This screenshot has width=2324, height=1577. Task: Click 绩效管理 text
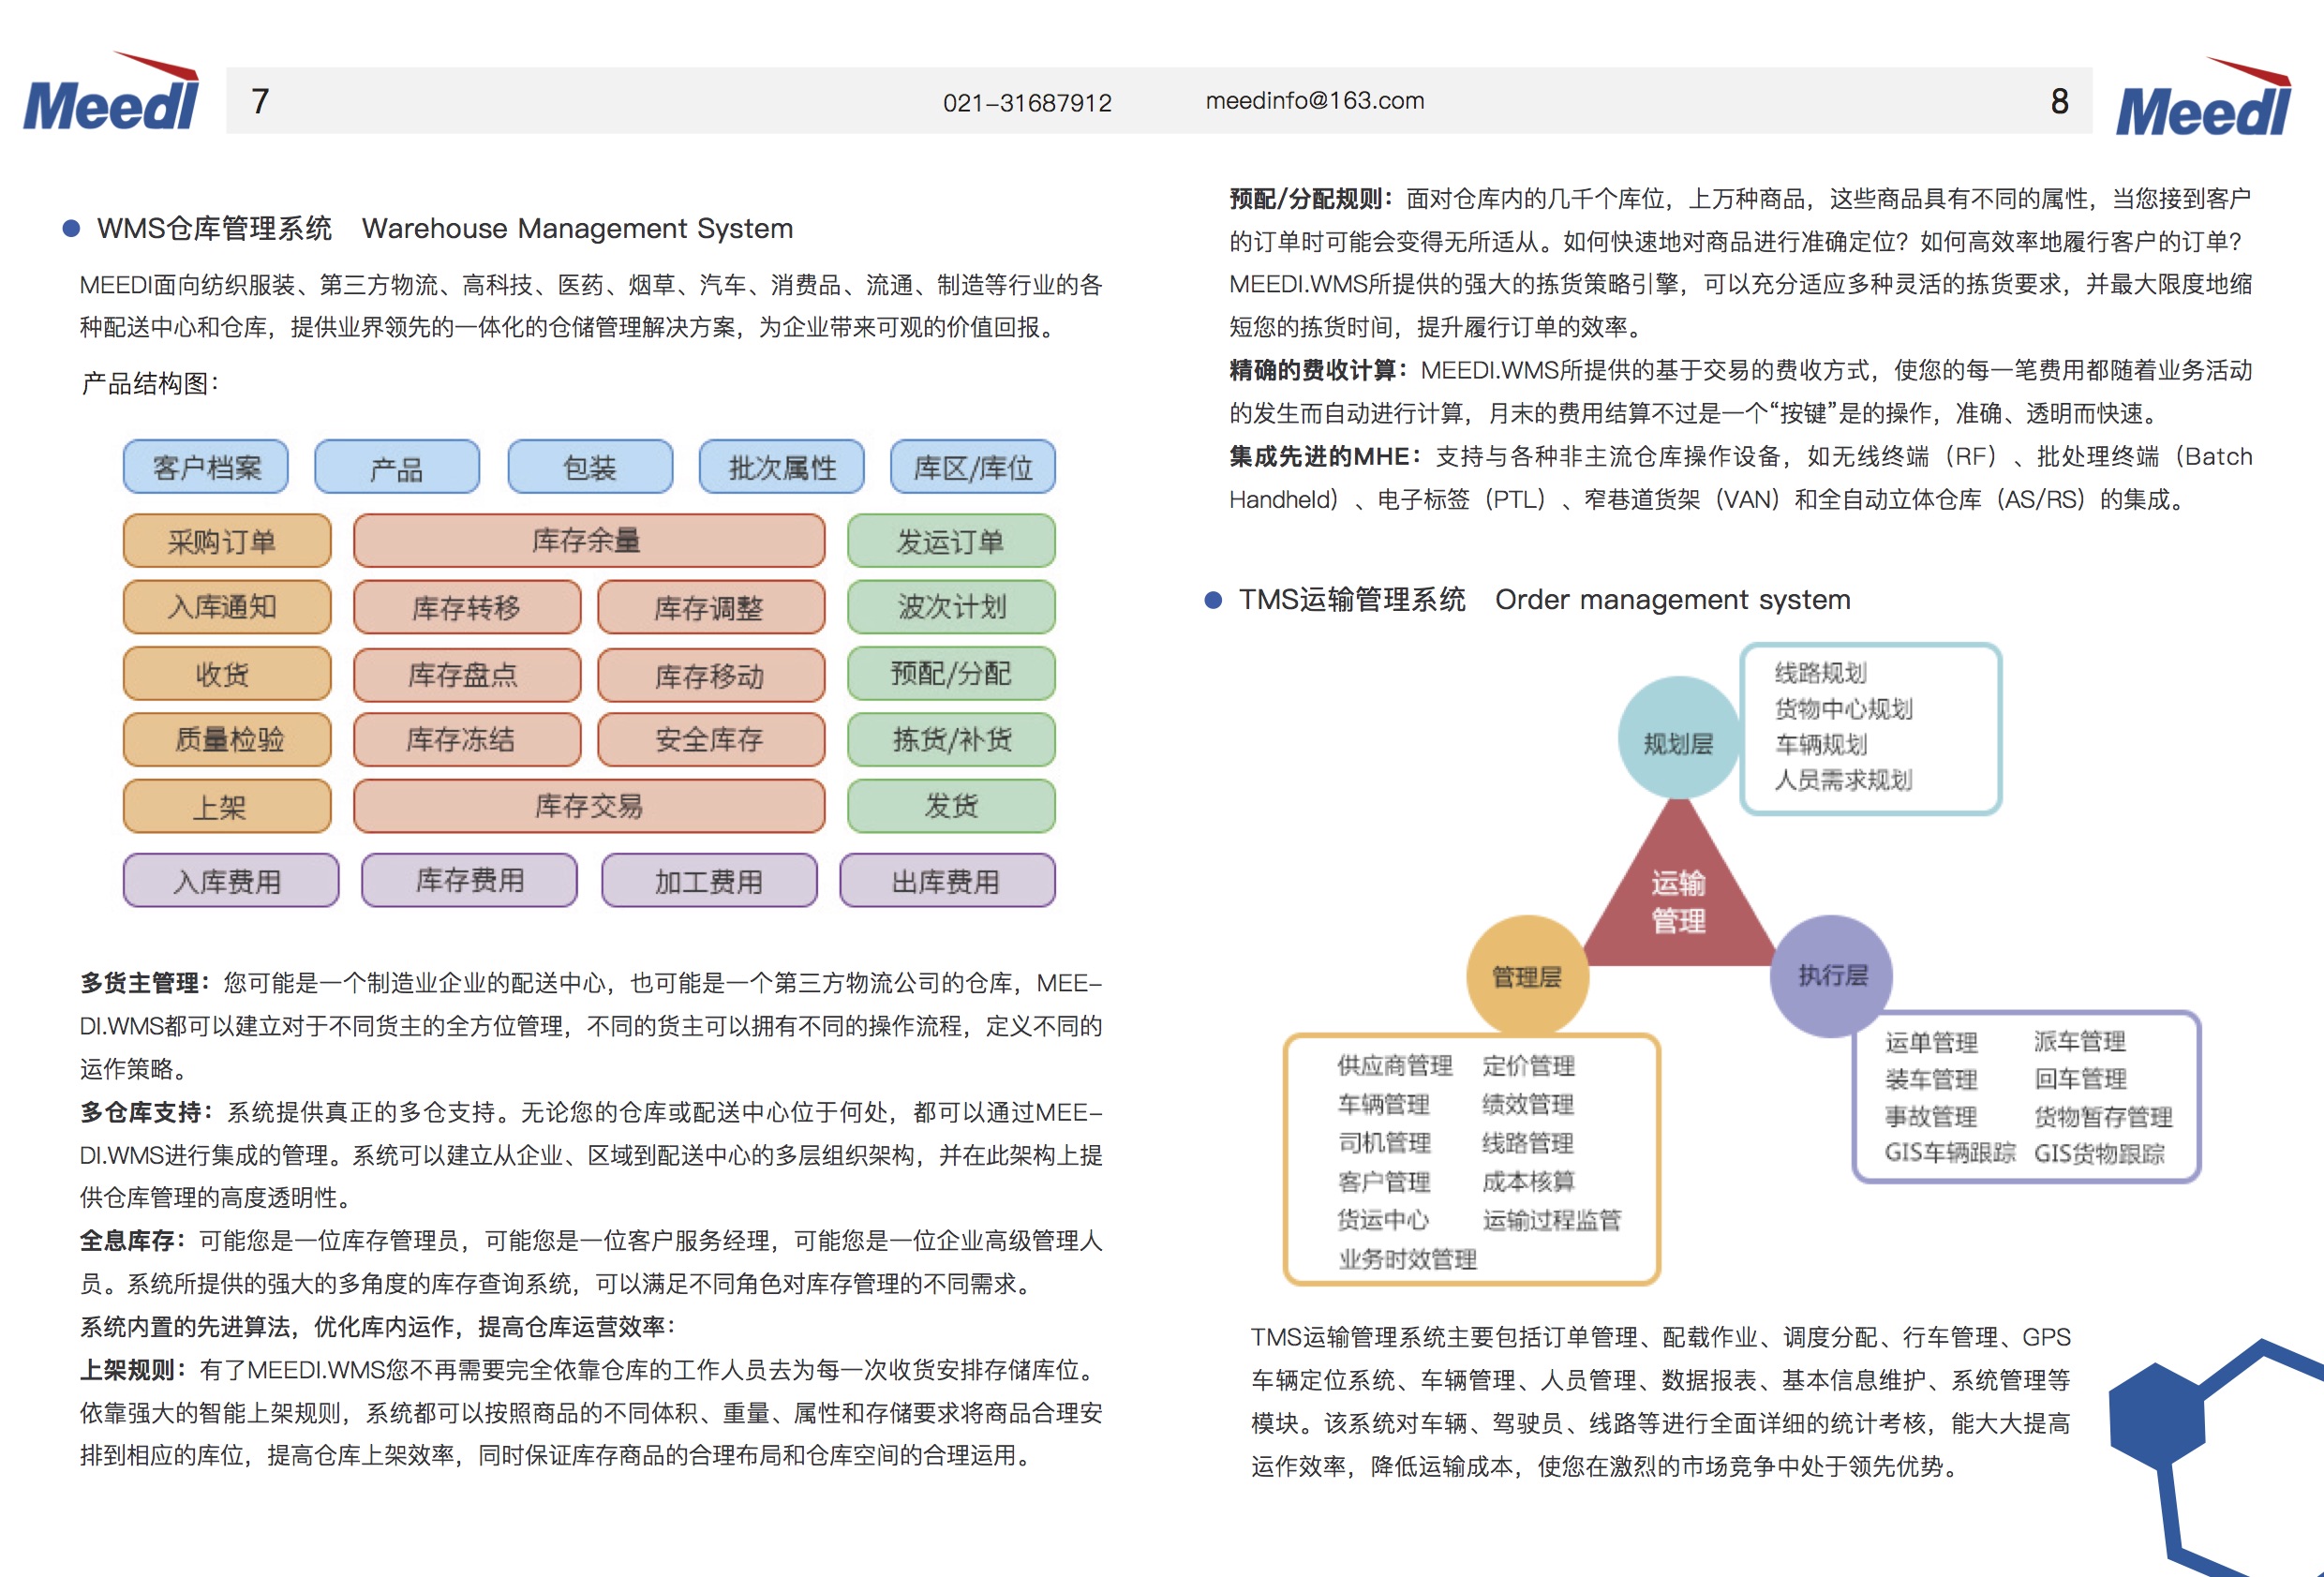pyautogui.click(x=1528, y=1105)
